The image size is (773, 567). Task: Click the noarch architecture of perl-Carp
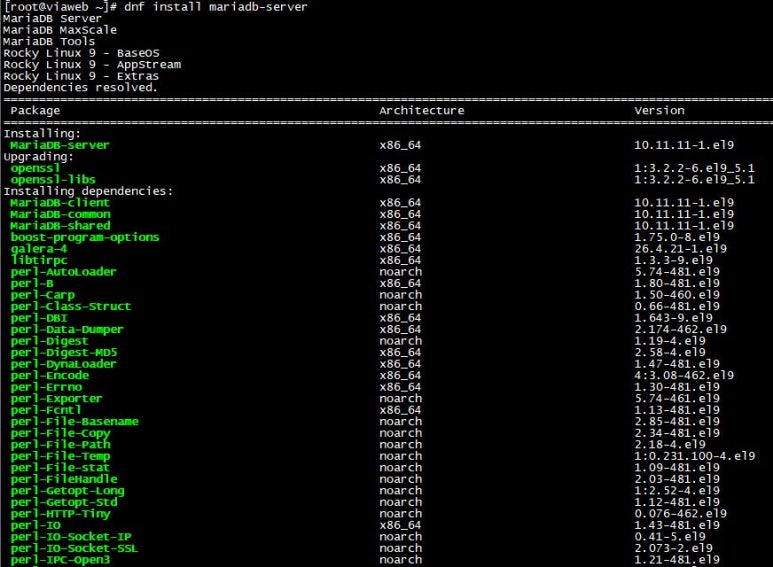(400, 295)
